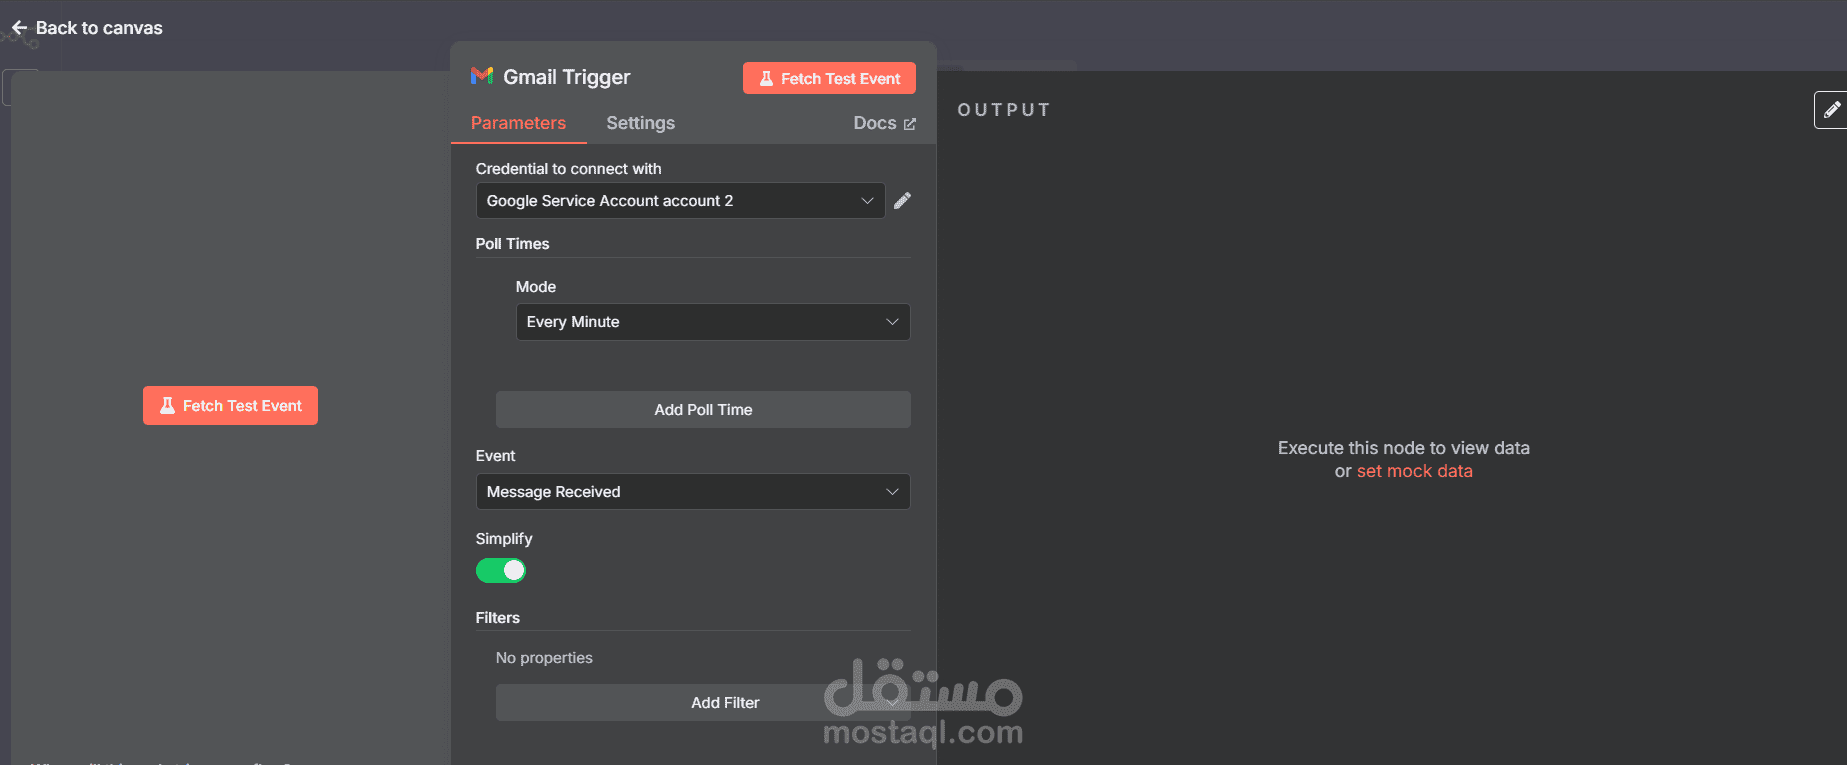
Task: Click the No properties text
Action: tap(544, 658)
